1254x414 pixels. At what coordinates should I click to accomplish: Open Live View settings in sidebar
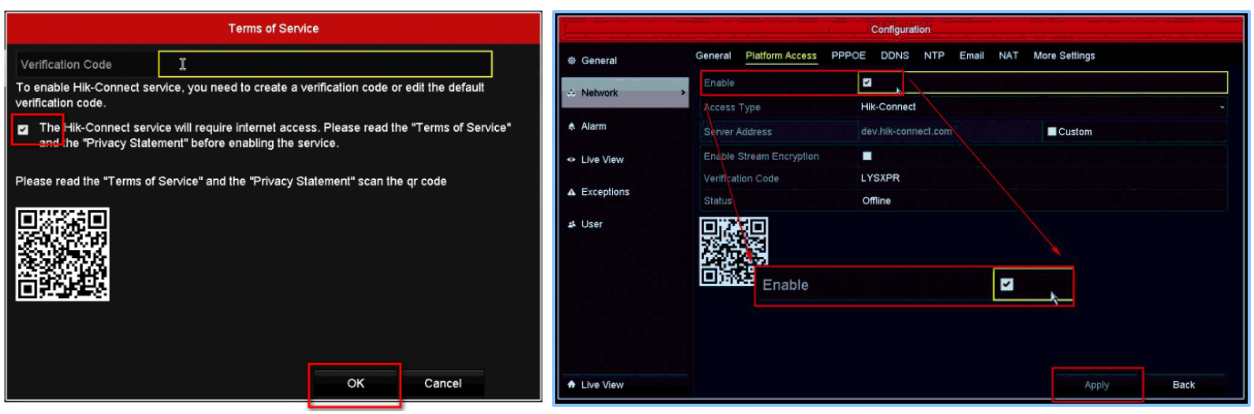tap(603, 160)
